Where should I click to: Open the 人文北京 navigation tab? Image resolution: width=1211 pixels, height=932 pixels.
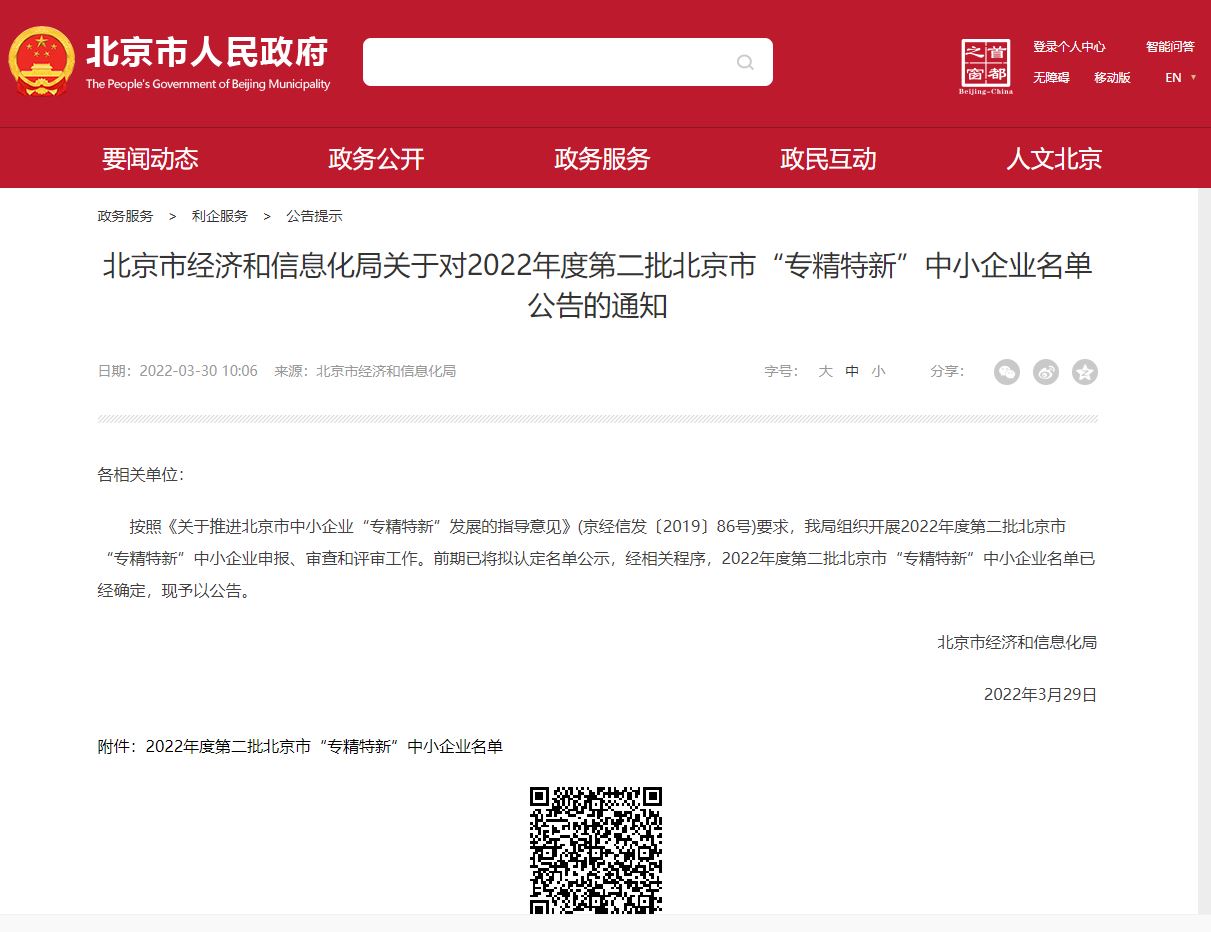coord(1054,158)
